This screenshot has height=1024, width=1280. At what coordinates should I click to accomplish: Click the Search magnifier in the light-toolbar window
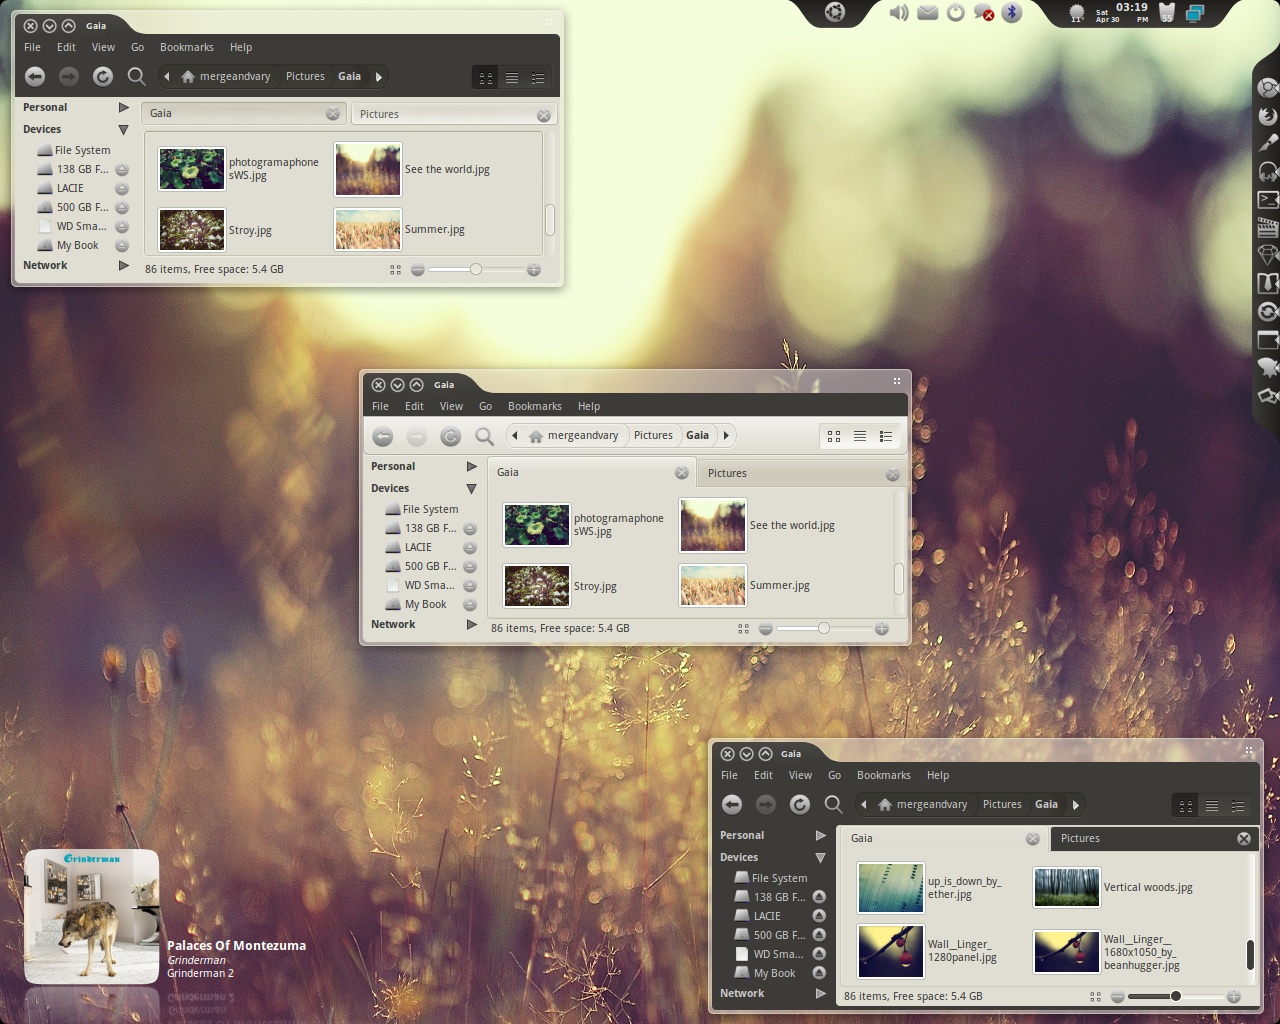pyautogui.click(x=485, y=436)
